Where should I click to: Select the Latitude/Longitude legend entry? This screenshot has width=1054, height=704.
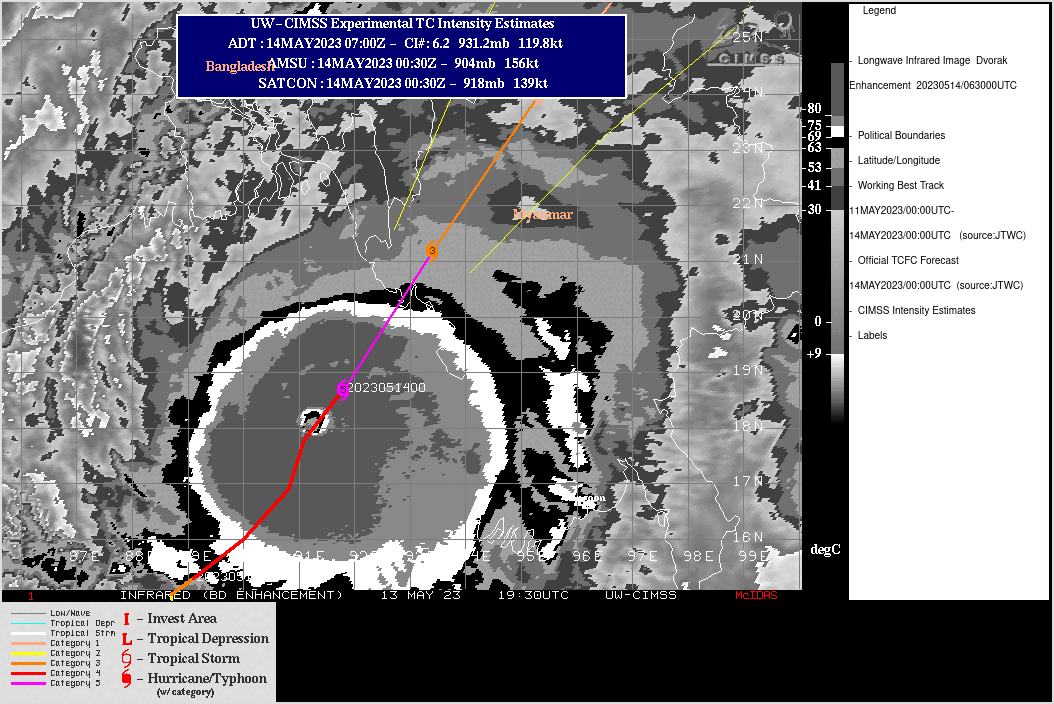[898, 160]
